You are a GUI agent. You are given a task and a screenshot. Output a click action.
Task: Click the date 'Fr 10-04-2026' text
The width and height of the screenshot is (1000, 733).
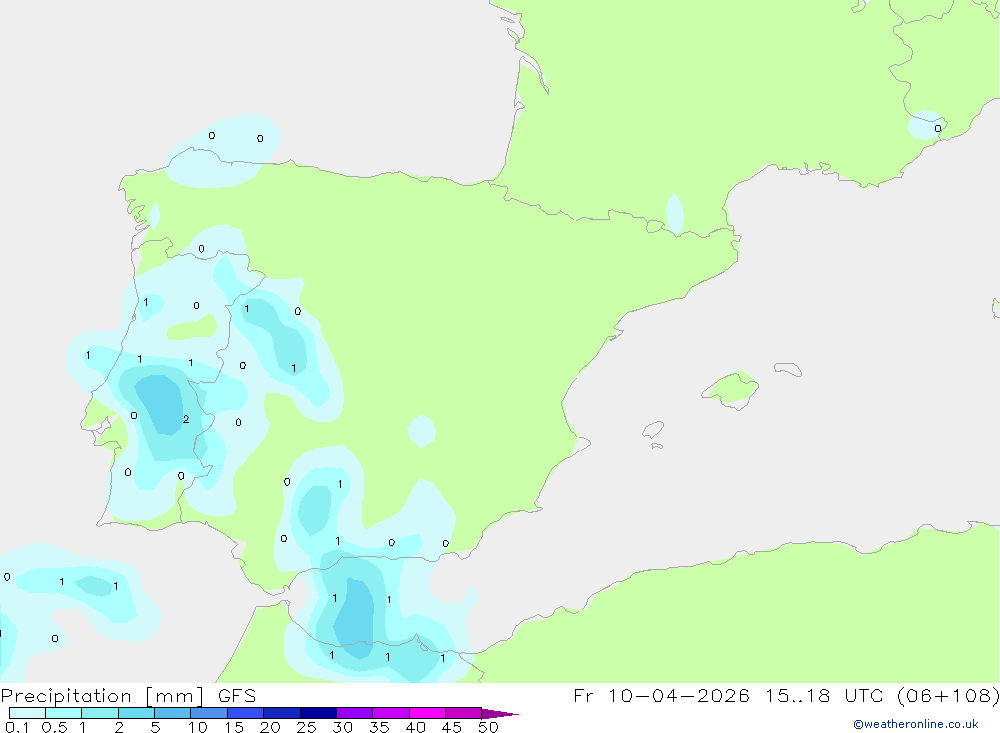tap(661, 695)
